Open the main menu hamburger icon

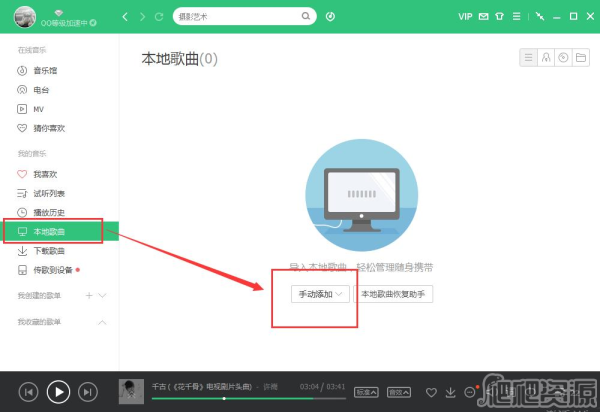tap(517, 16)
